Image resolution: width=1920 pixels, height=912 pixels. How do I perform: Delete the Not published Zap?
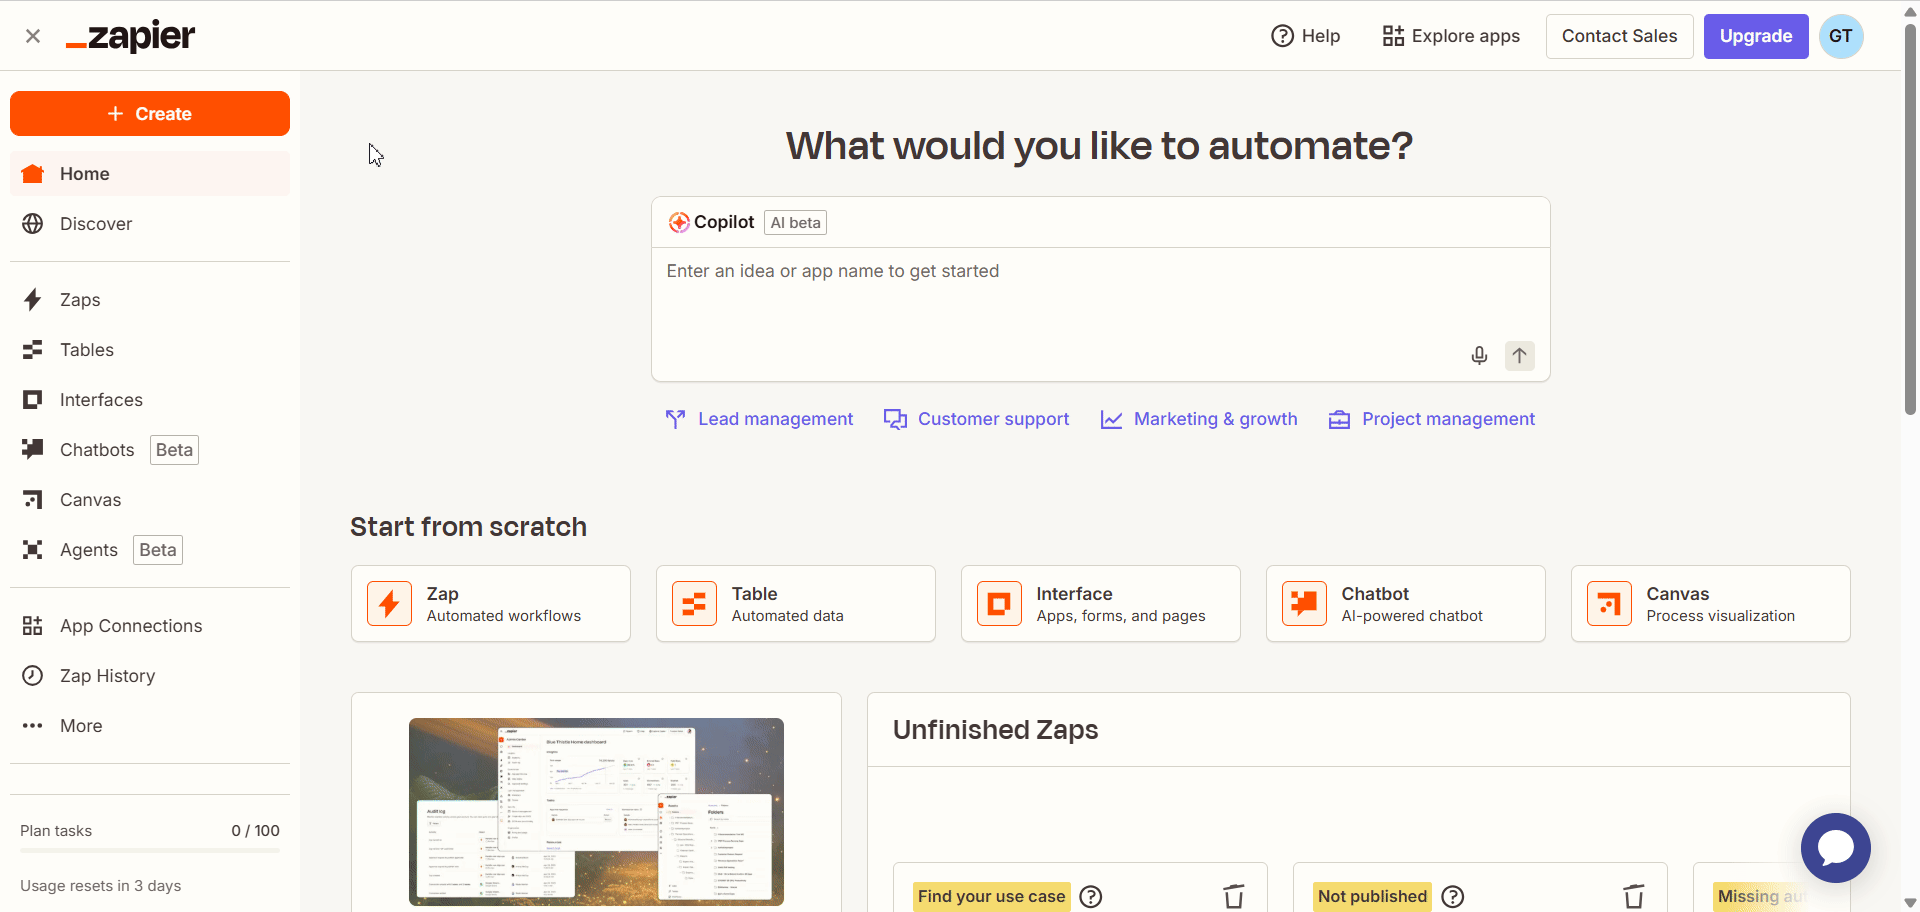[1634, 897]
